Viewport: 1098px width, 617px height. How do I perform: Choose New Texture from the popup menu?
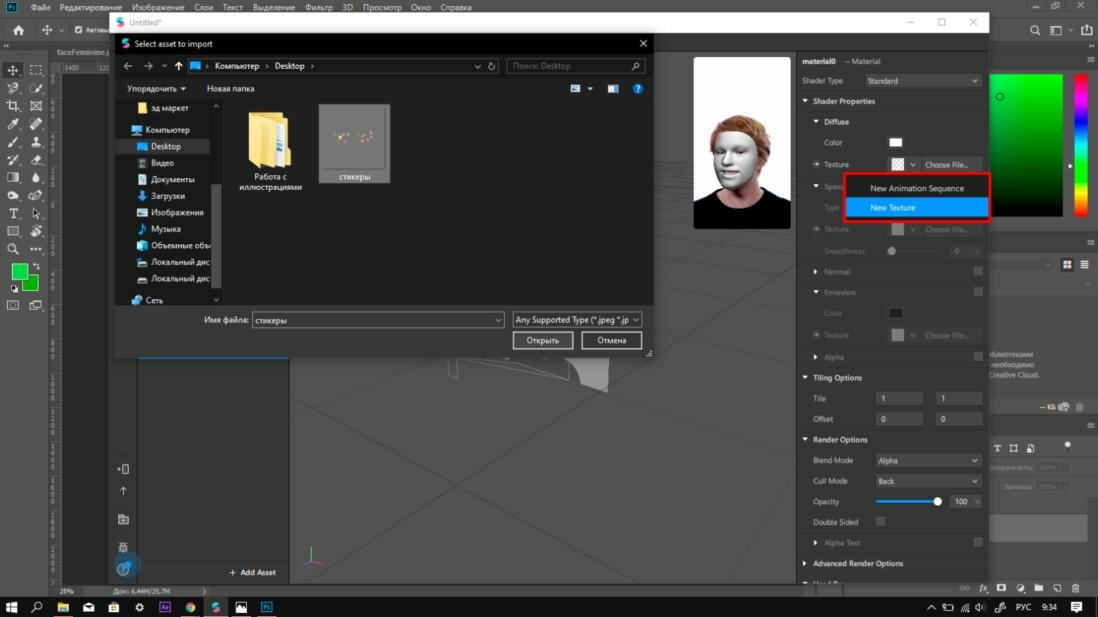(916, 208)
